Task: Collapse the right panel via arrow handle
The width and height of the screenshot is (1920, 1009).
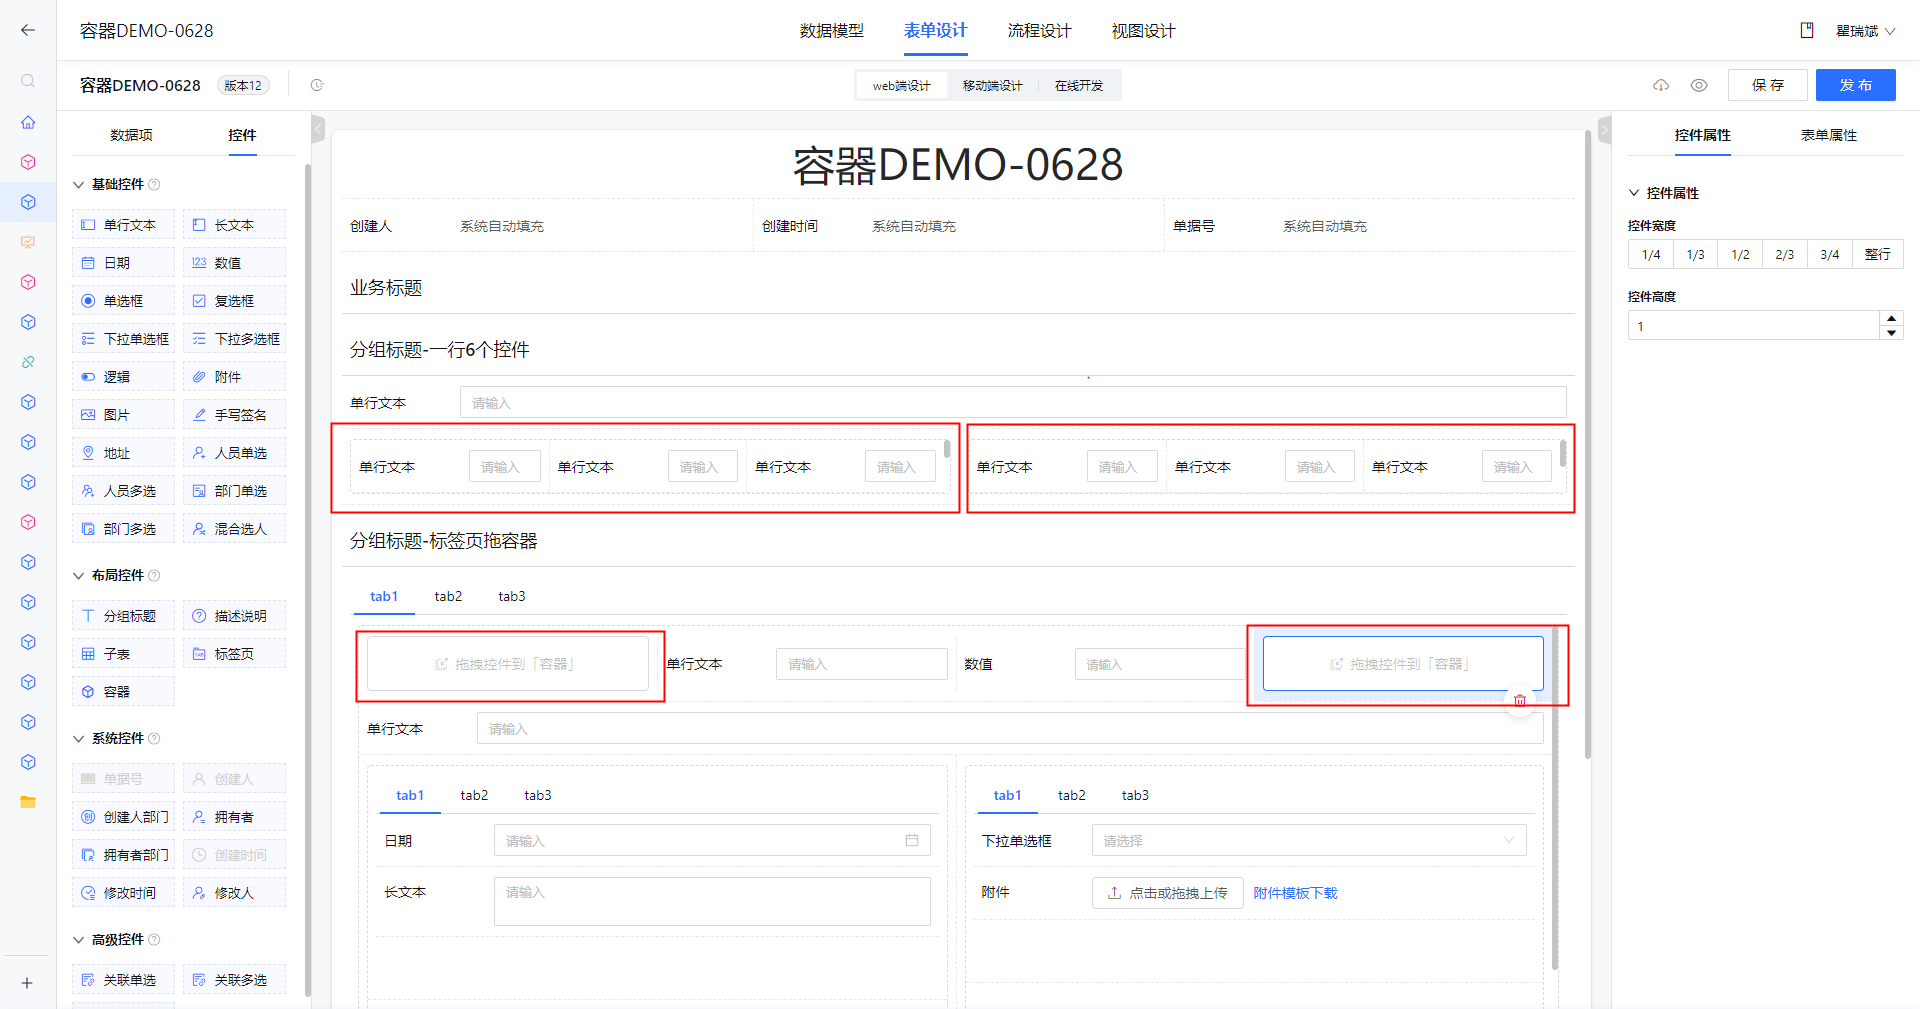Action: coord(1605,129)
